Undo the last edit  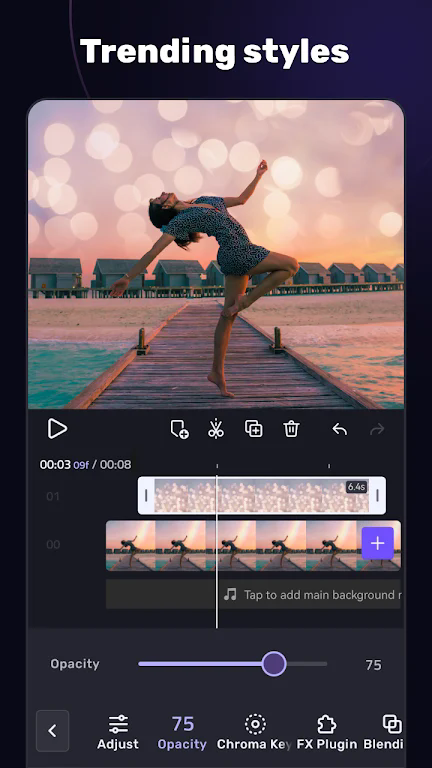(339, 430)
